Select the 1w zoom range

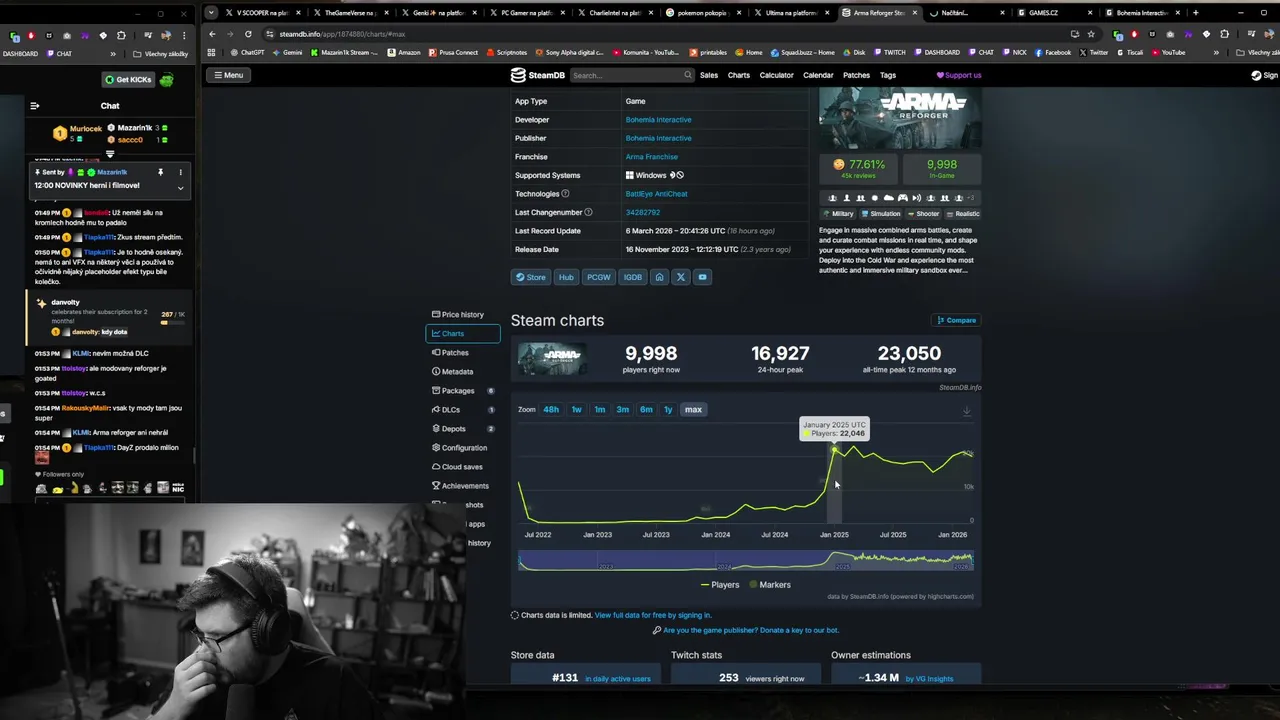576,410
